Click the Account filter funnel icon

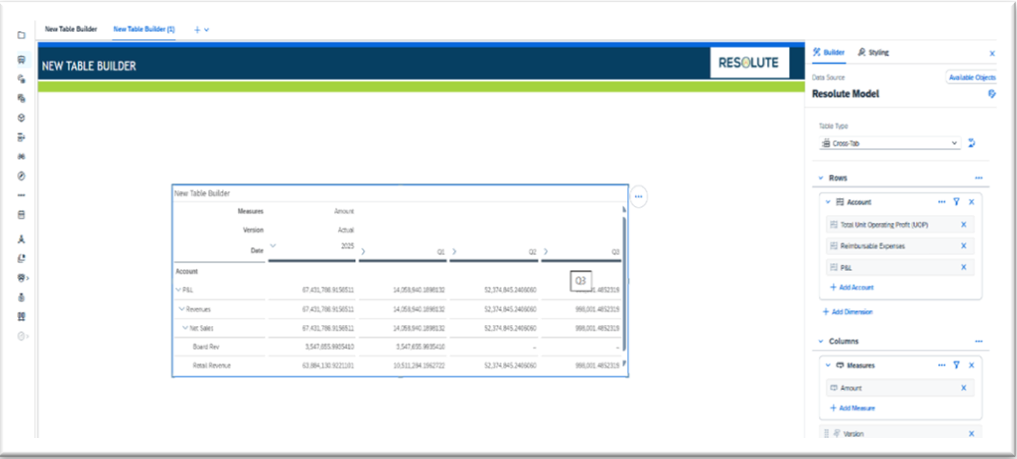(957, 202)
